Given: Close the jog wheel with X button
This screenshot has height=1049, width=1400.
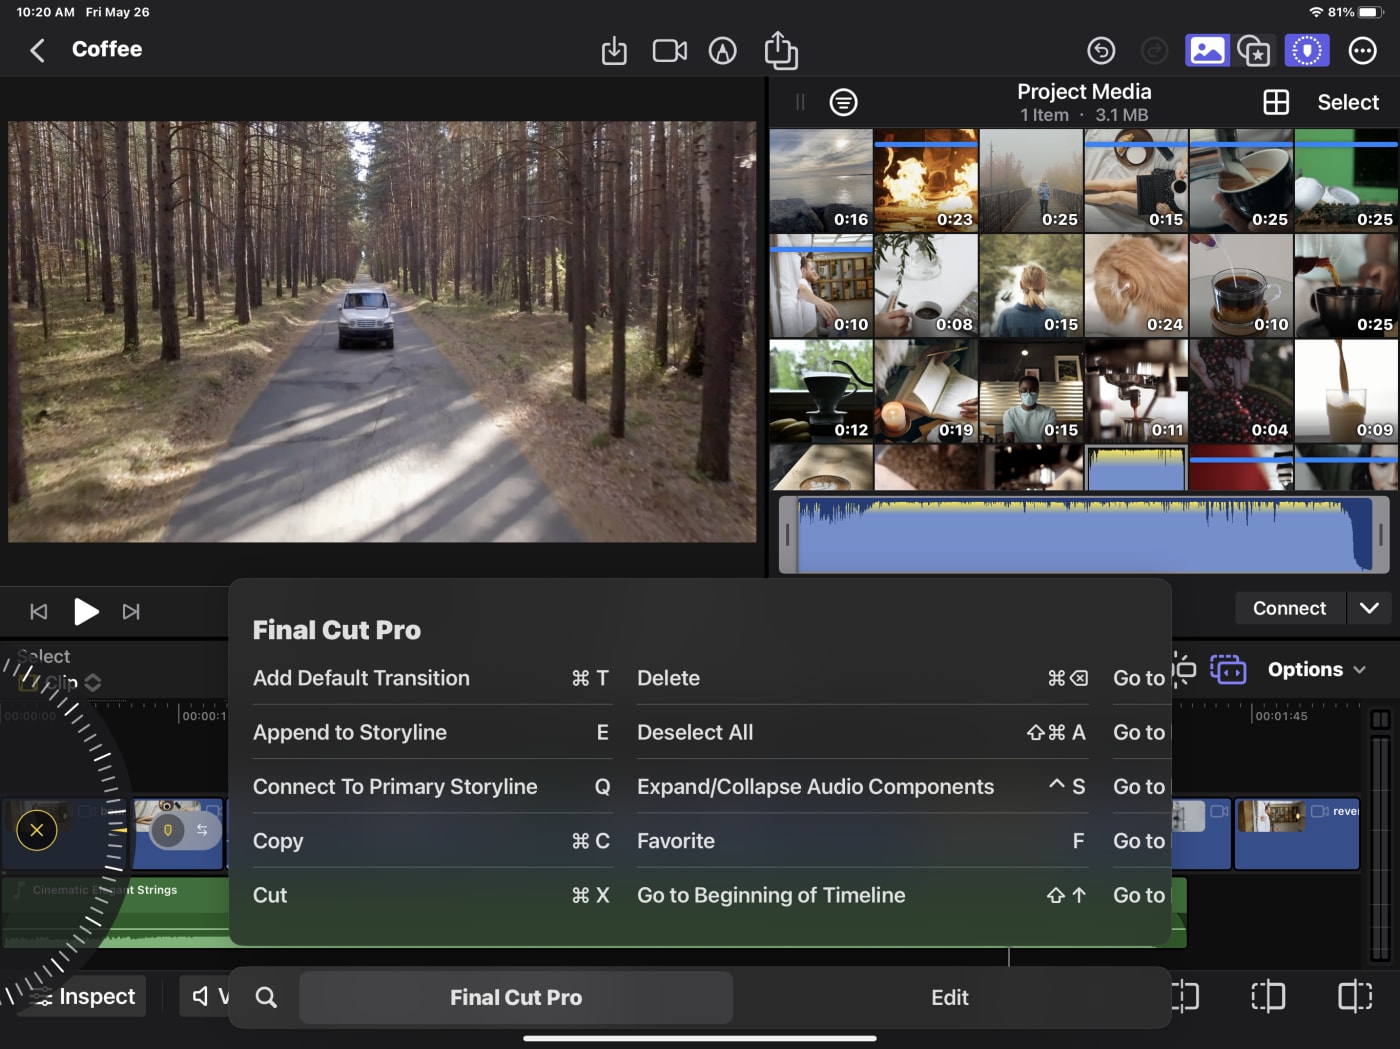Looking at the screenshot, I should tap(37, 830).
